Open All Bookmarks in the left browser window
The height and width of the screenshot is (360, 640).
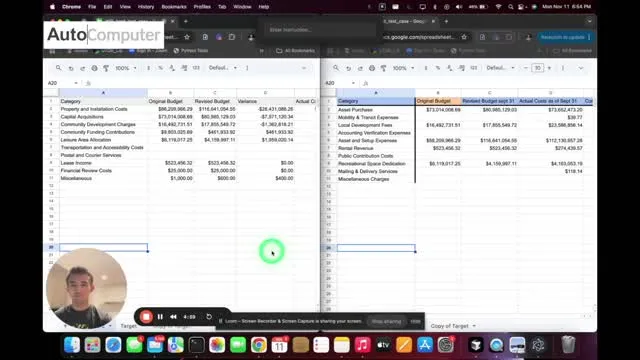tap(296, 51)
